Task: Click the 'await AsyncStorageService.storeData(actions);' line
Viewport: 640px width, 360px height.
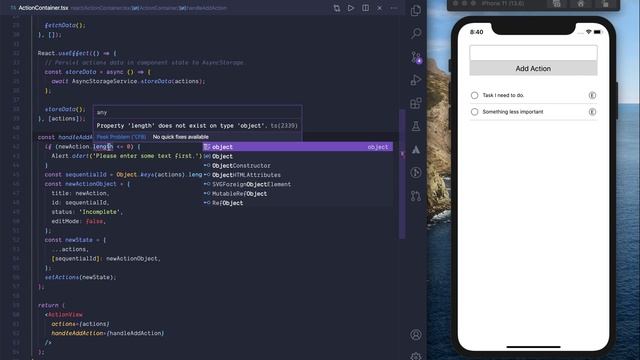Action: tap(128, 81)
